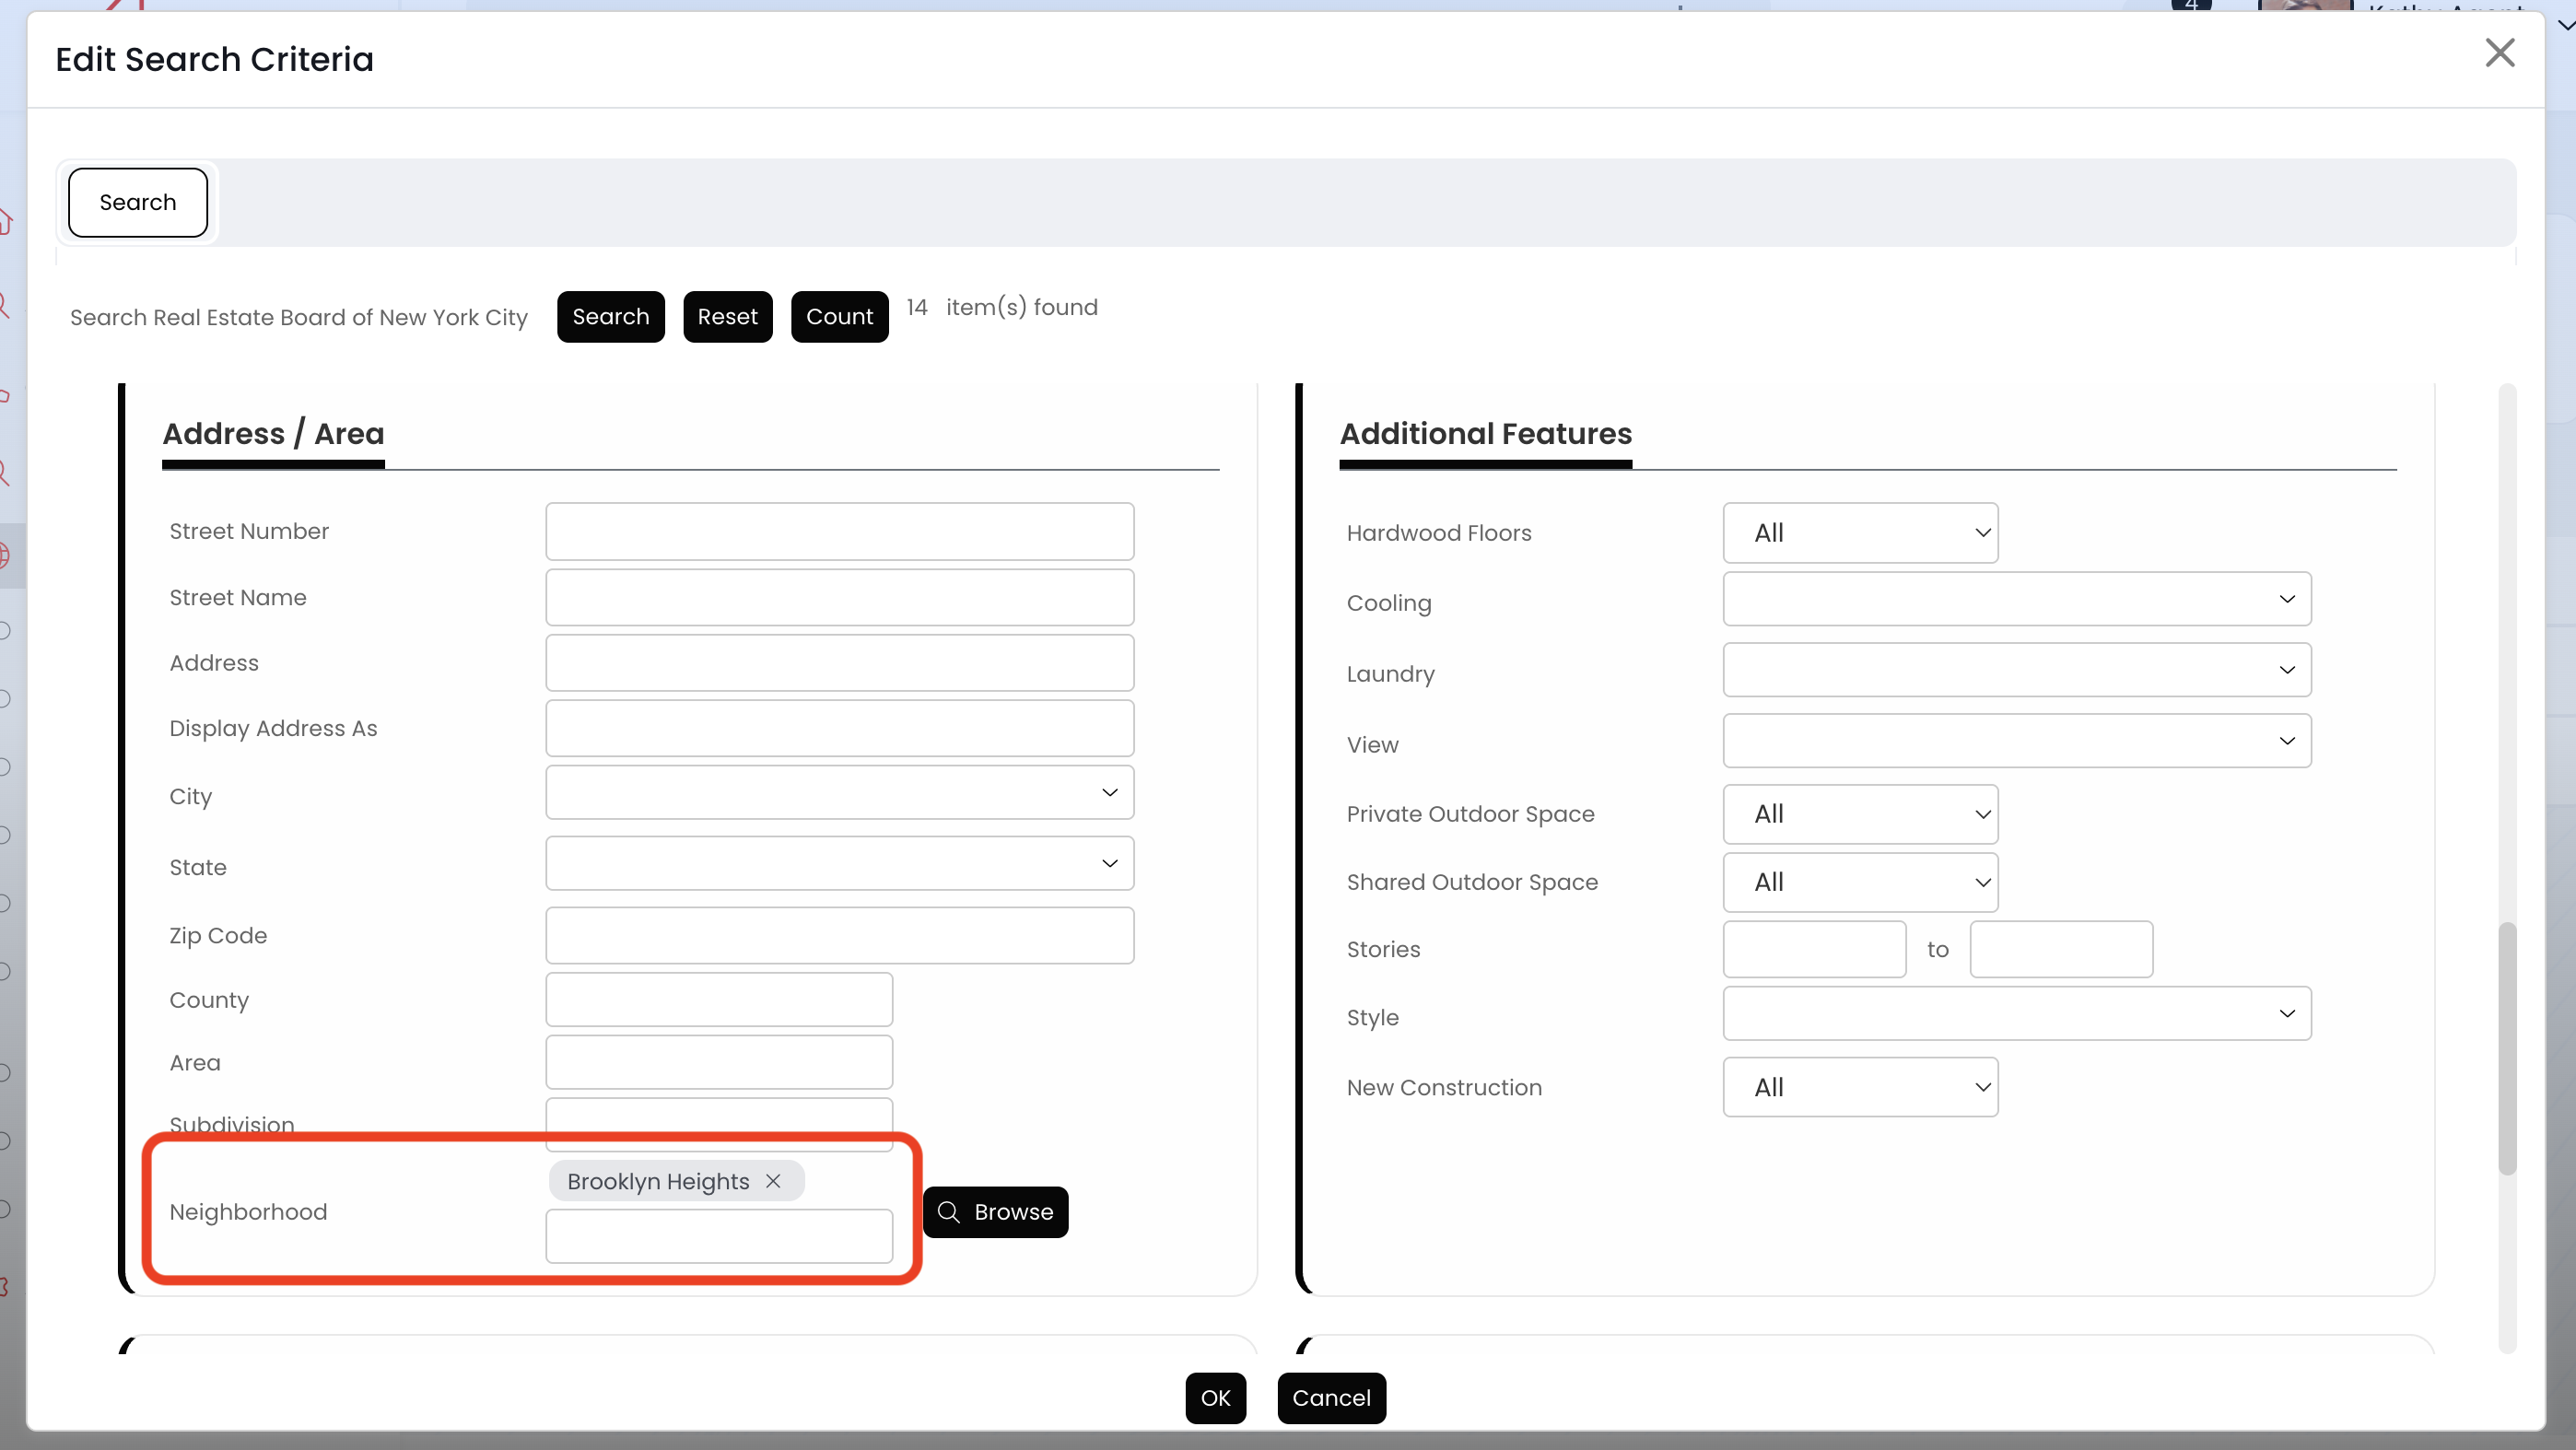
Task: Select the Search tab
Action: pyautogui.click(x=138, y=203)
